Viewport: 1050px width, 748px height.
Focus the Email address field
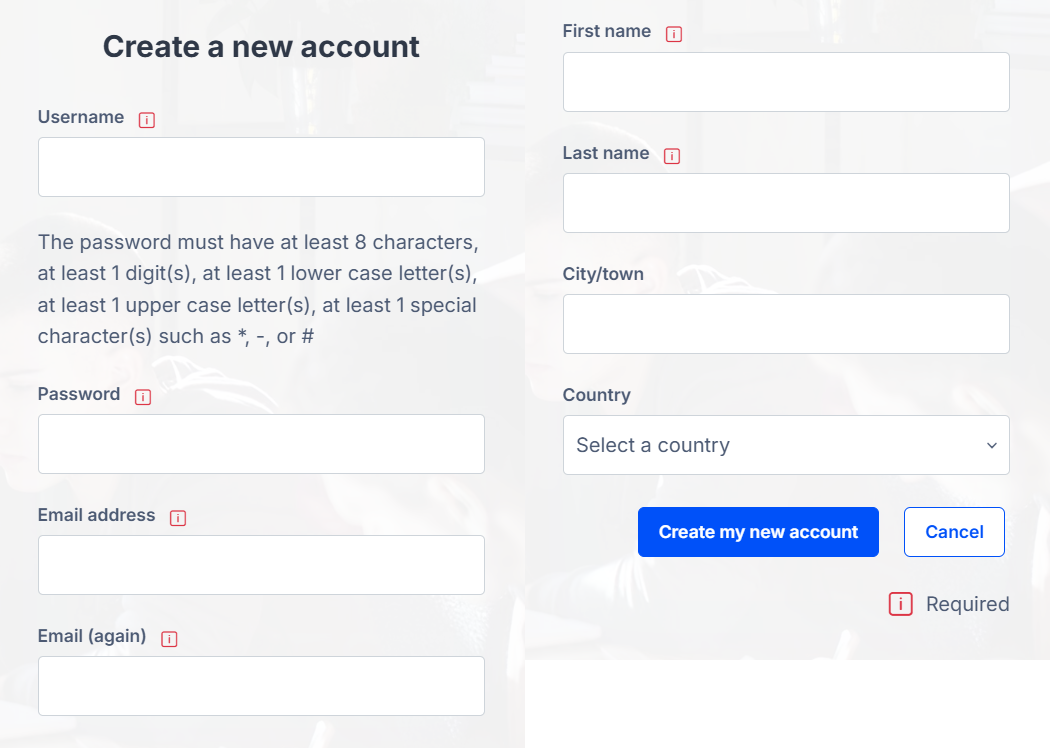(x=261, y=565)
